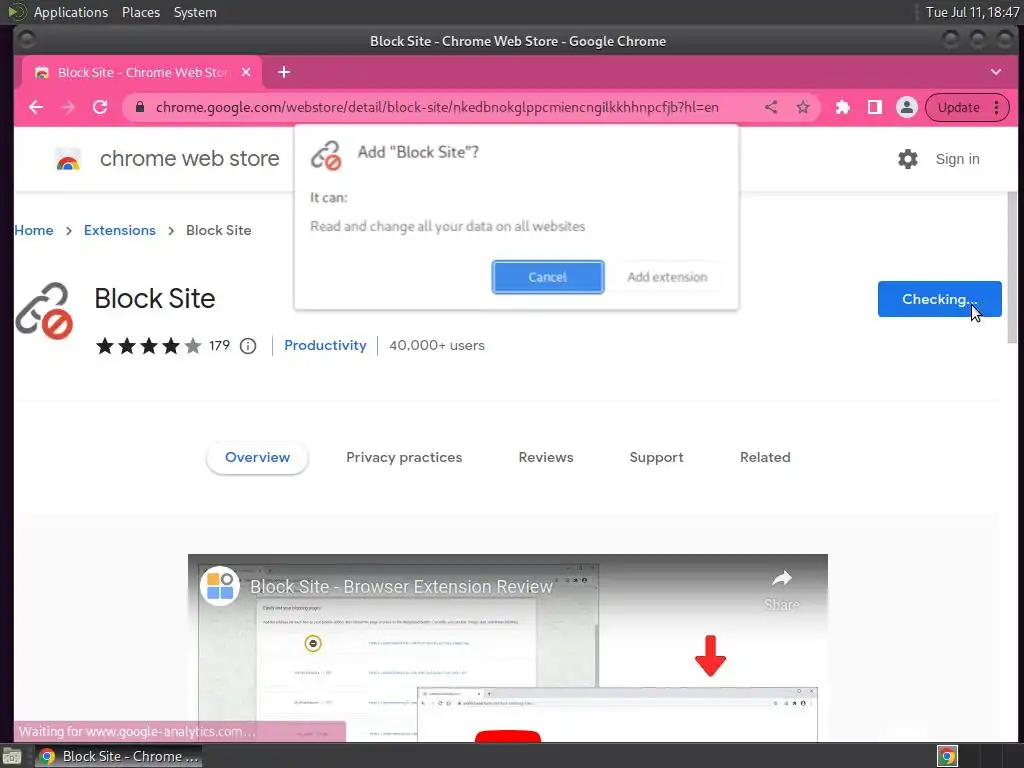The height and width of the screenshot is (768, 1024).
Task: Click the browser forward arrow
Action: point(68,107)
